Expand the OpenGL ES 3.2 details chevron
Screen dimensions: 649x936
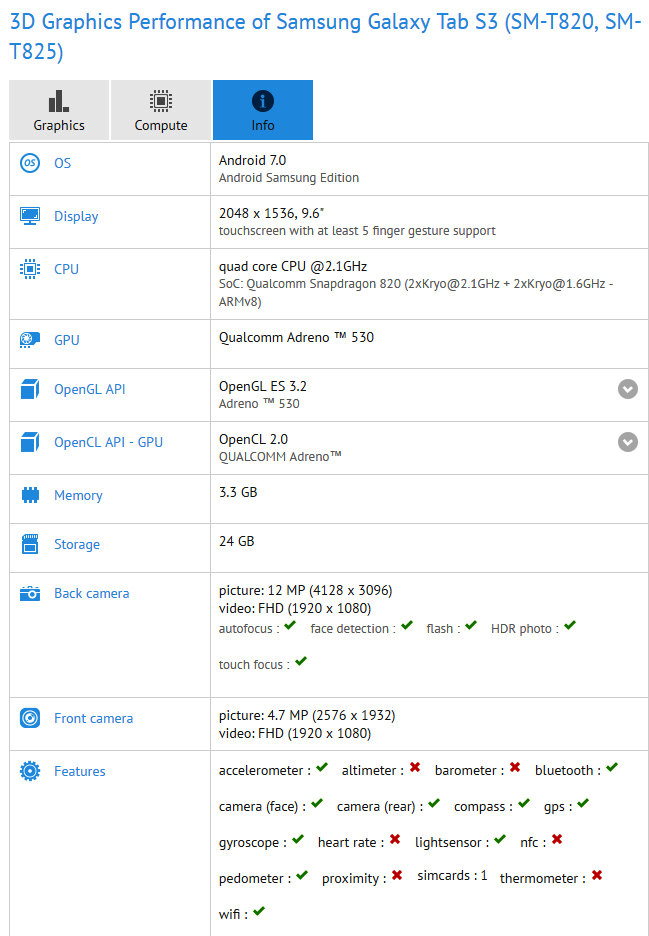coord(628,389)
